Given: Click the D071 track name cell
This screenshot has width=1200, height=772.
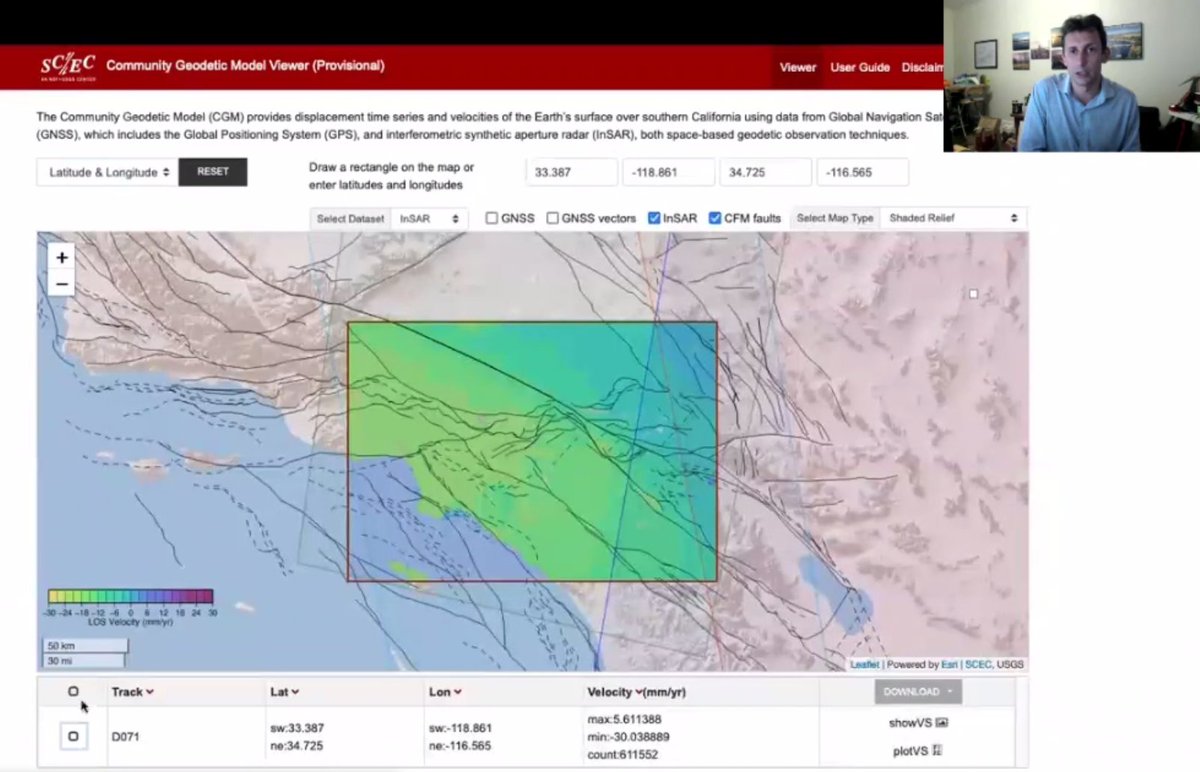Looking at the screenshot, I should tap(126, 737).
